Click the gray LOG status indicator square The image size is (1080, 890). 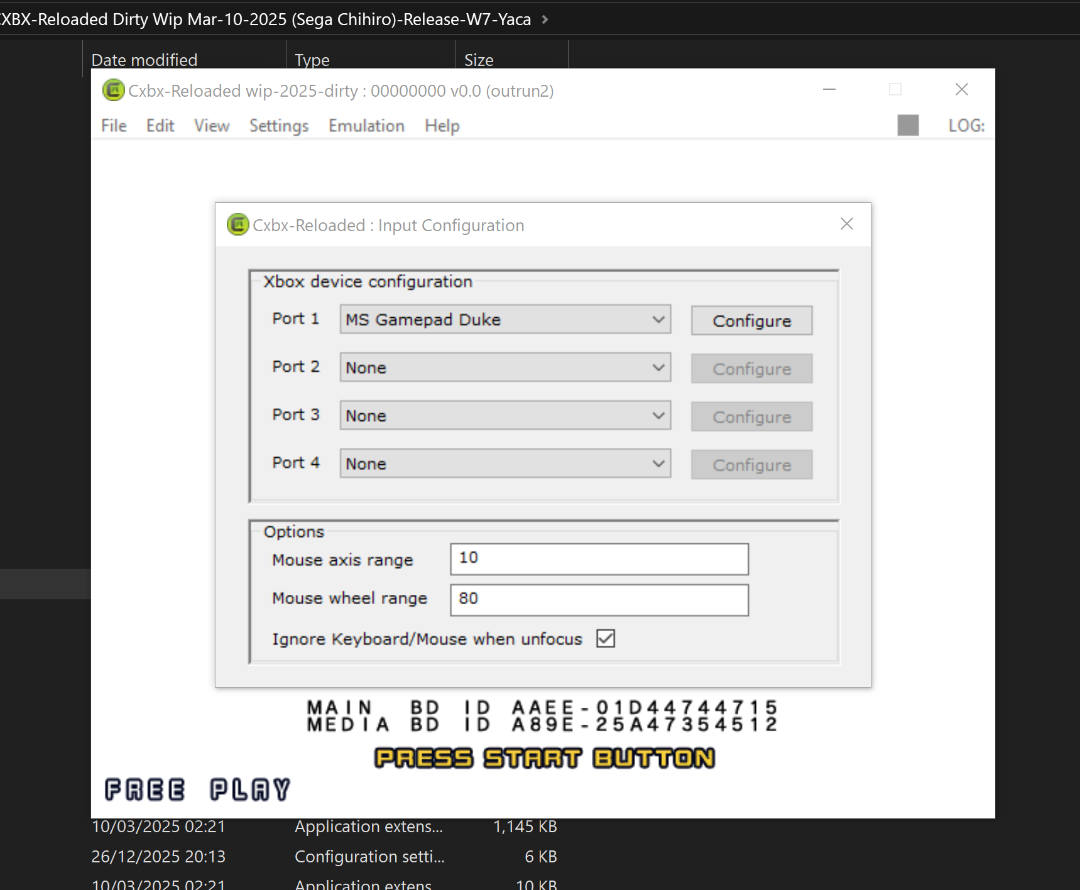click(908, 125)
